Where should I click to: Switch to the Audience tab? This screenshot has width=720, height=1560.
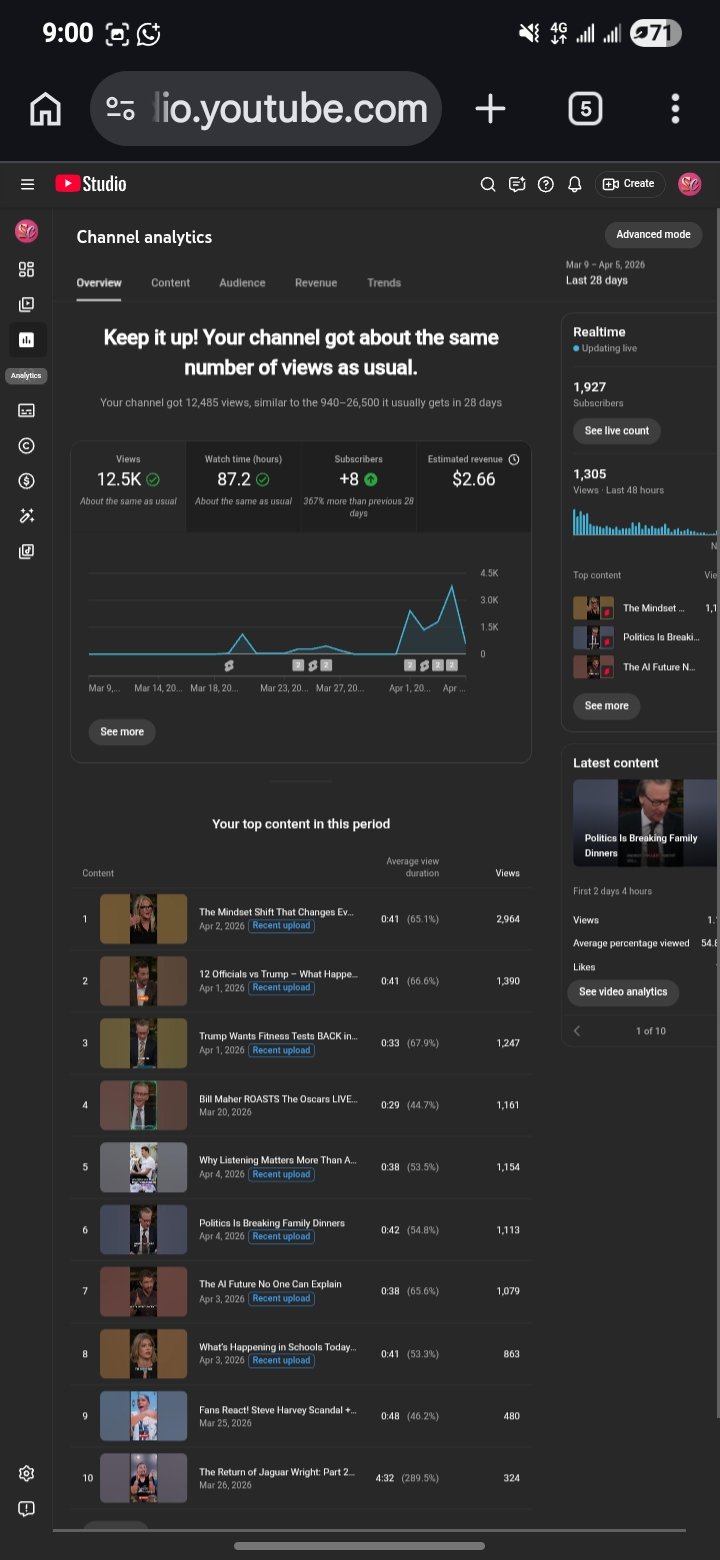pos(242,283)
